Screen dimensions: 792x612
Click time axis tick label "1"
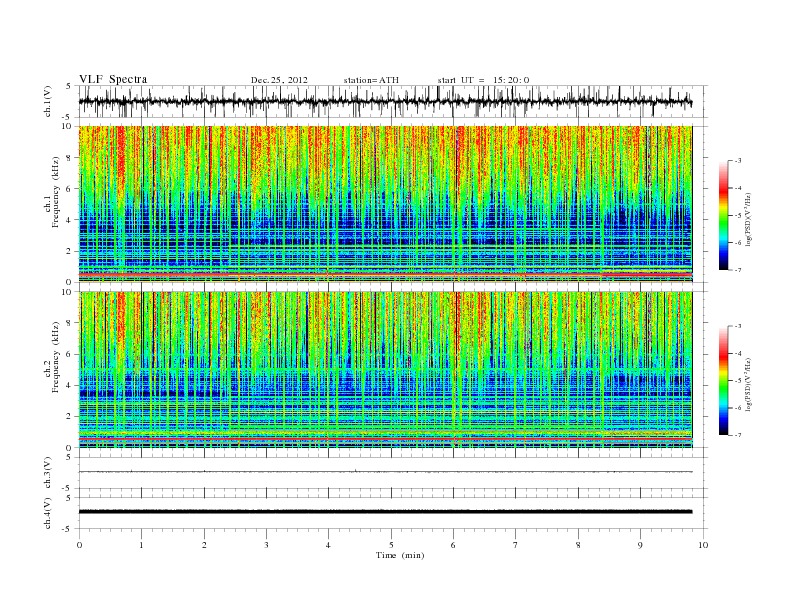141,545
